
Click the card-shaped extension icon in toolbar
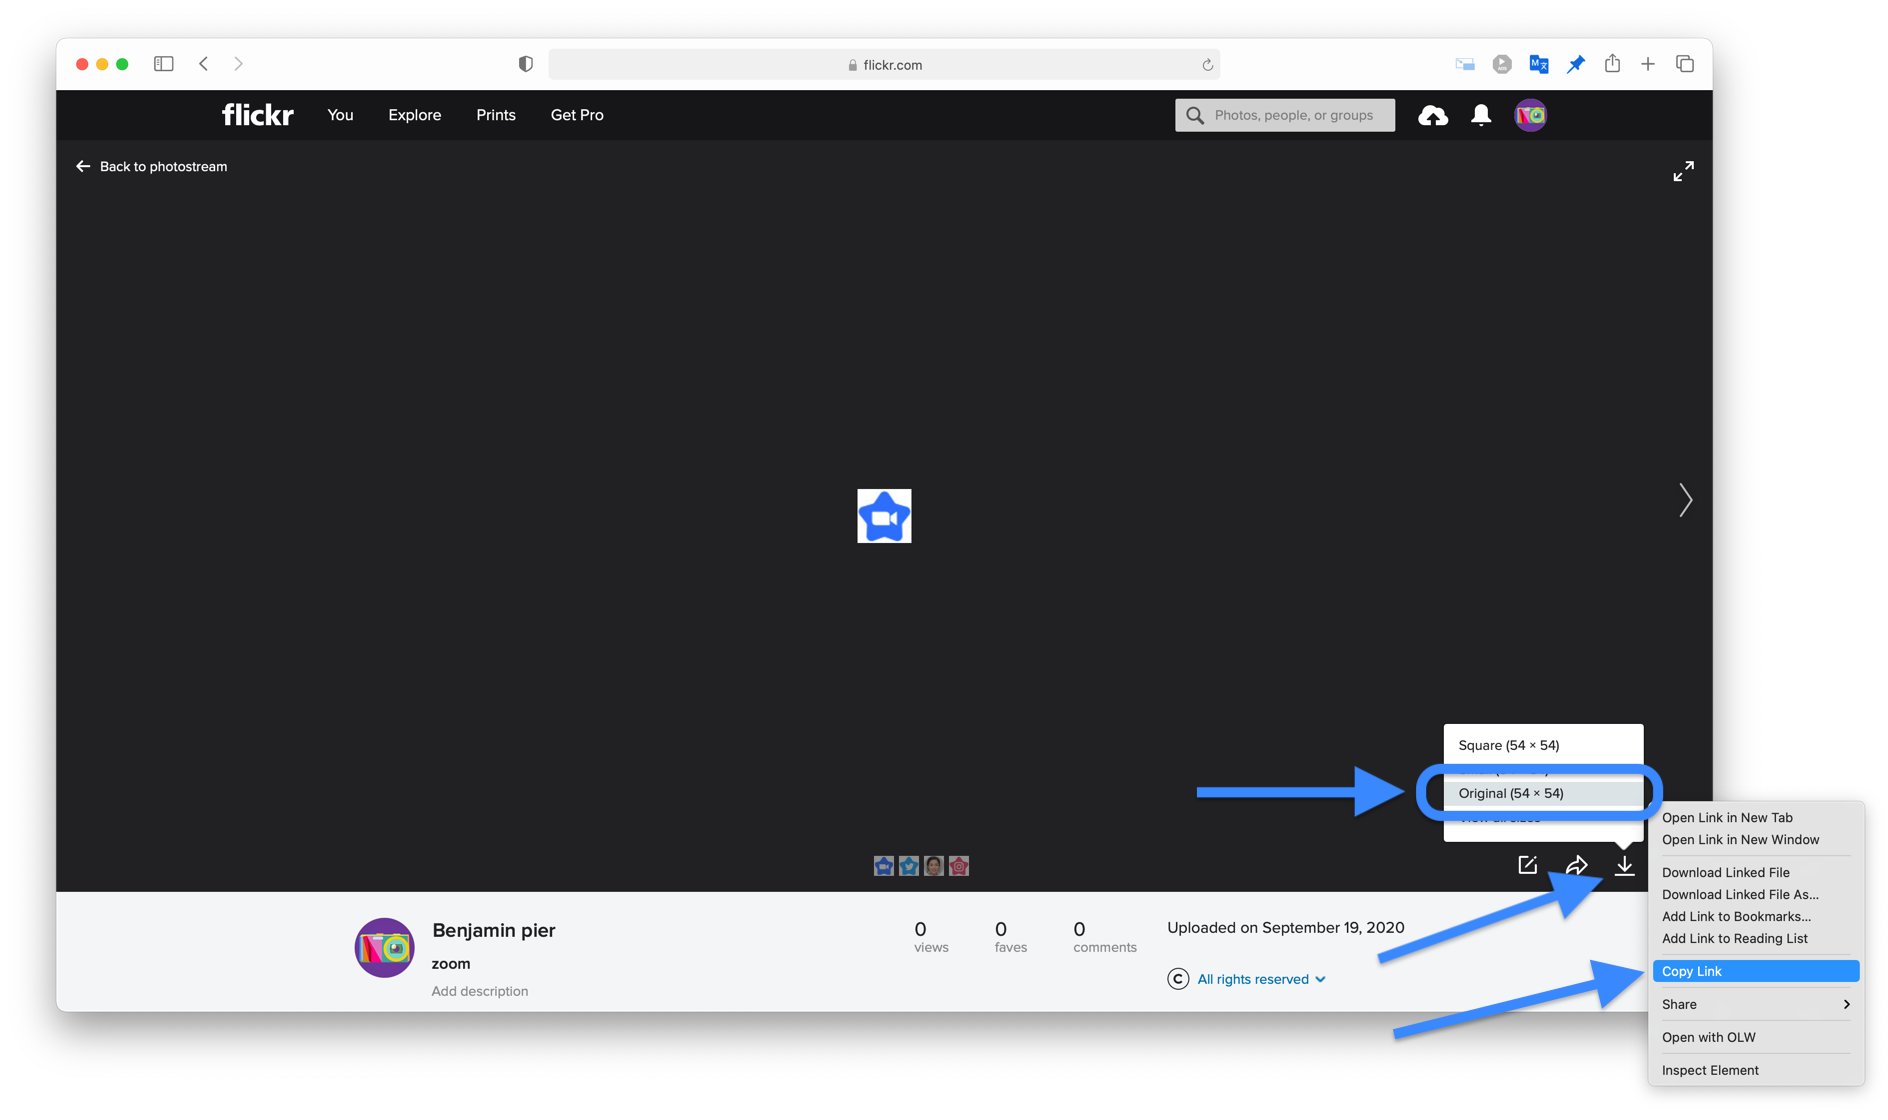coord(1464,64)
